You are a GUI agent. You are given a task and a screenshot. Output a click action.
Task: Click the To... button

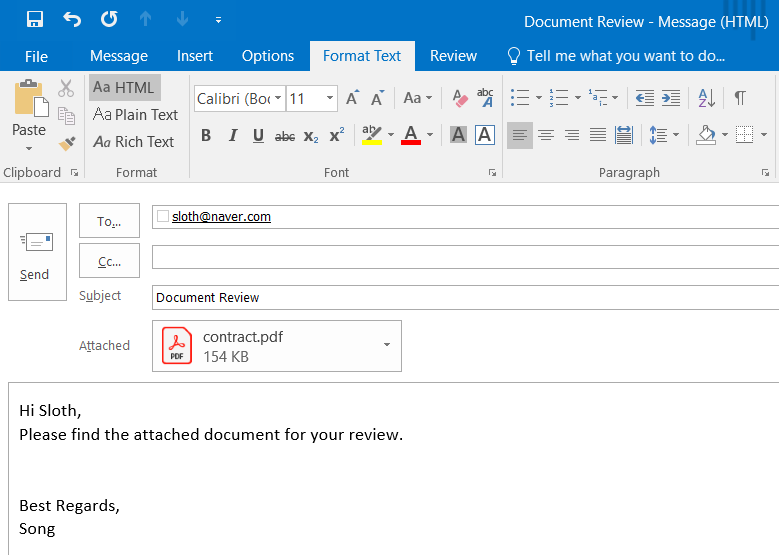click(x=109, y=221)
